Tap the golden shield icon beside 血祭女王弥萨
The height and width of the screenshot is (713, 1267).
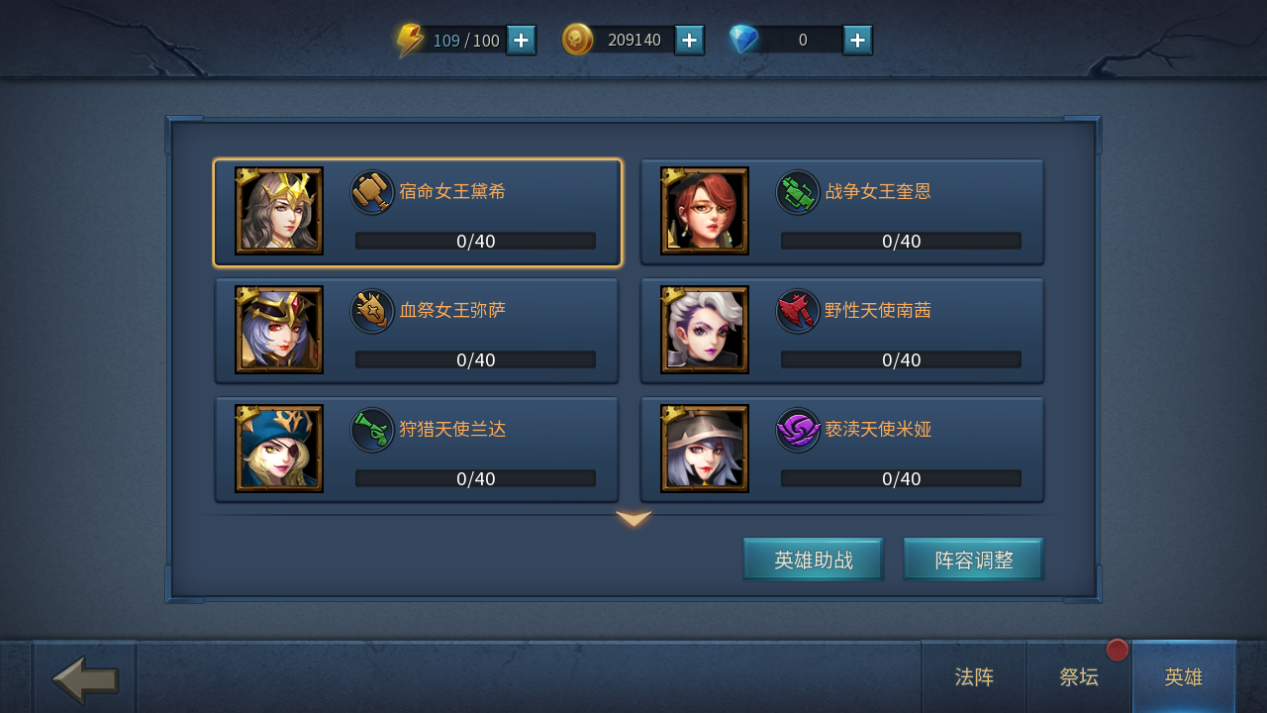(372, 311)
